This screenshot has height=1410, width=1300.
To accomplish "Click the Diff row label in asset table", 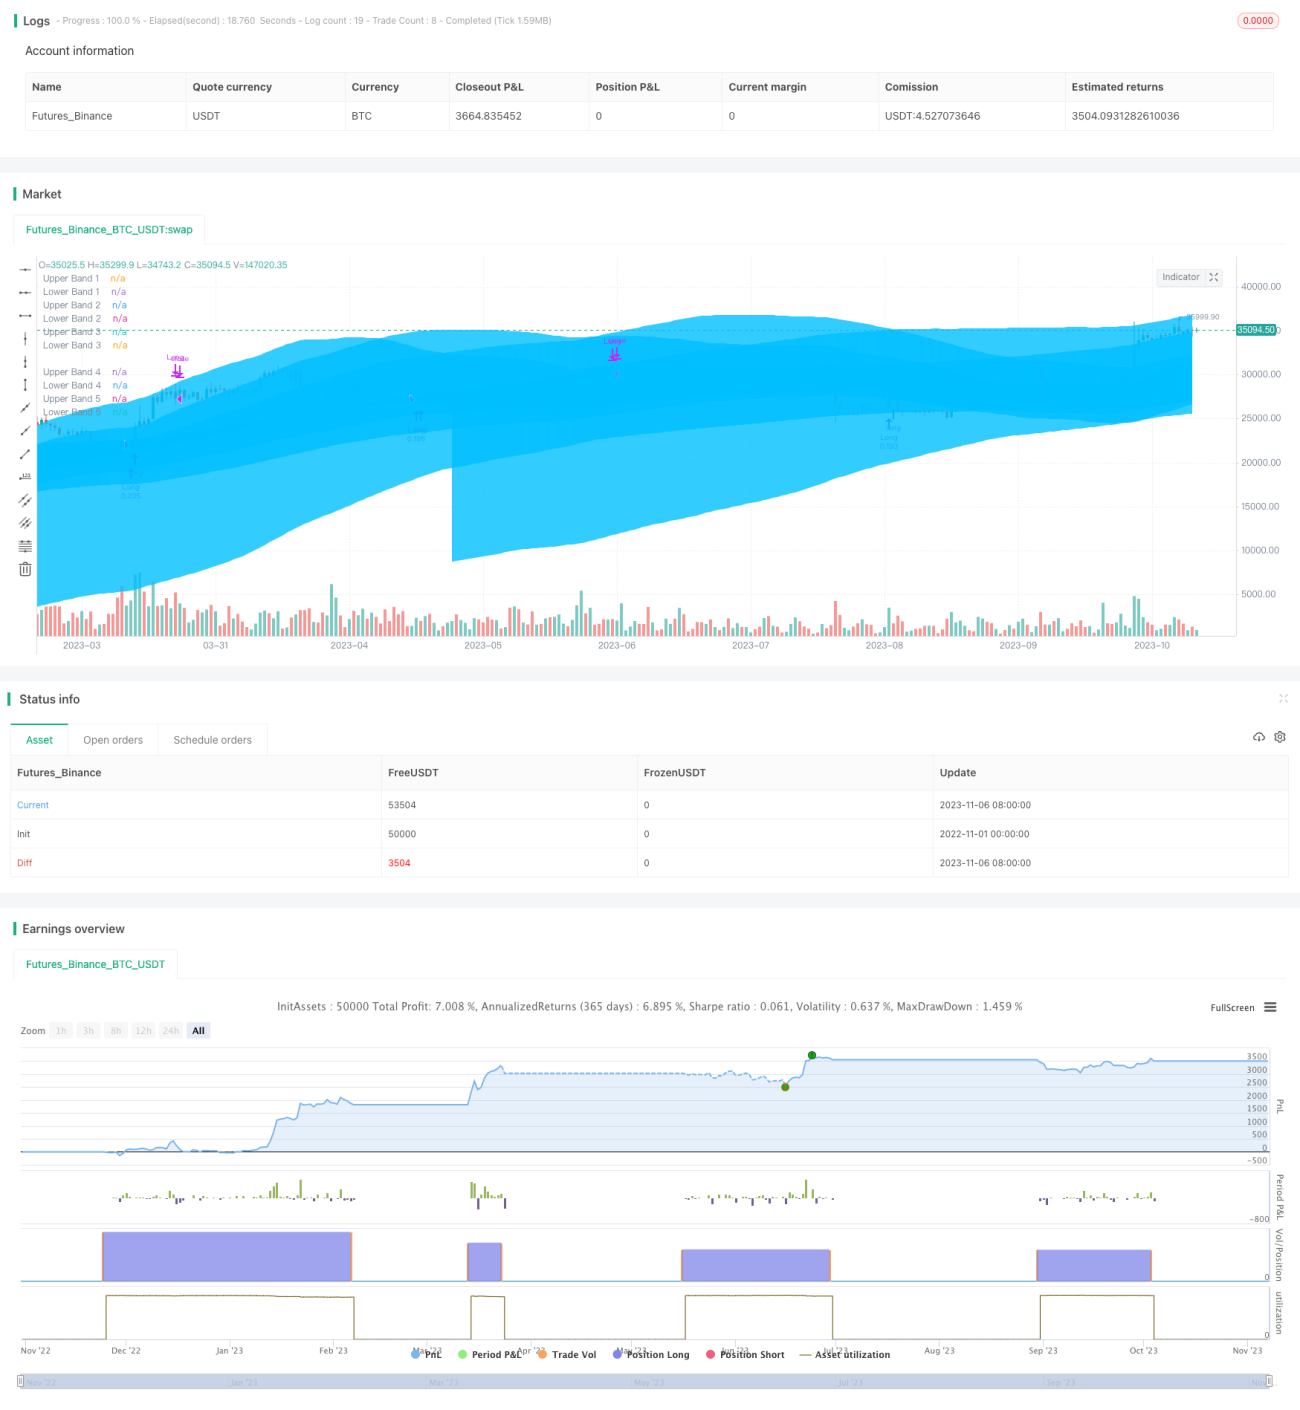I will (x=25, y=862).
